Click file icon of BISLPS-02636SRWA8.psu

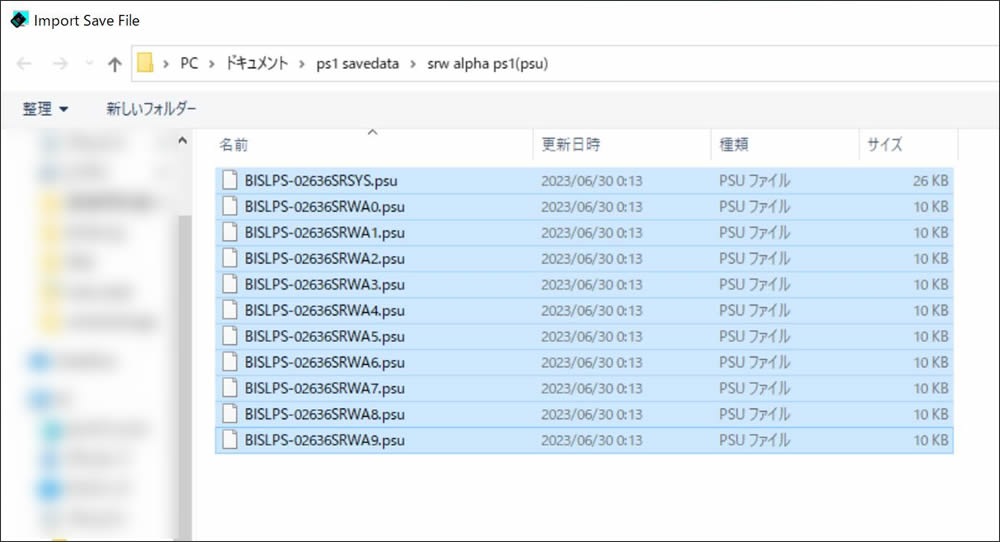click(x=230, y=414)
